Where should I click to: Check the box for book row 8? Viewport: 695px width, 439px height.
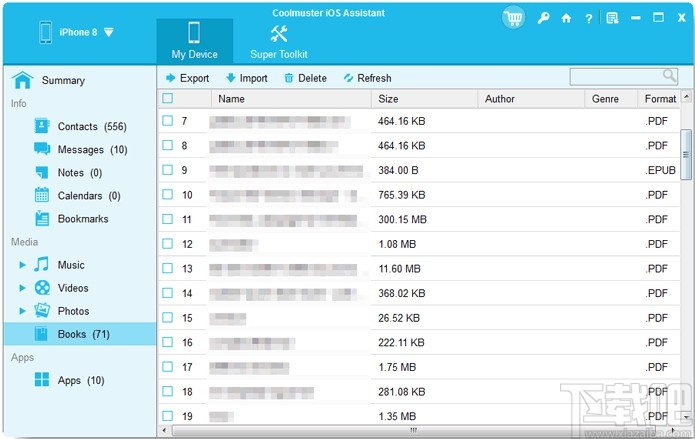(168, 145)
